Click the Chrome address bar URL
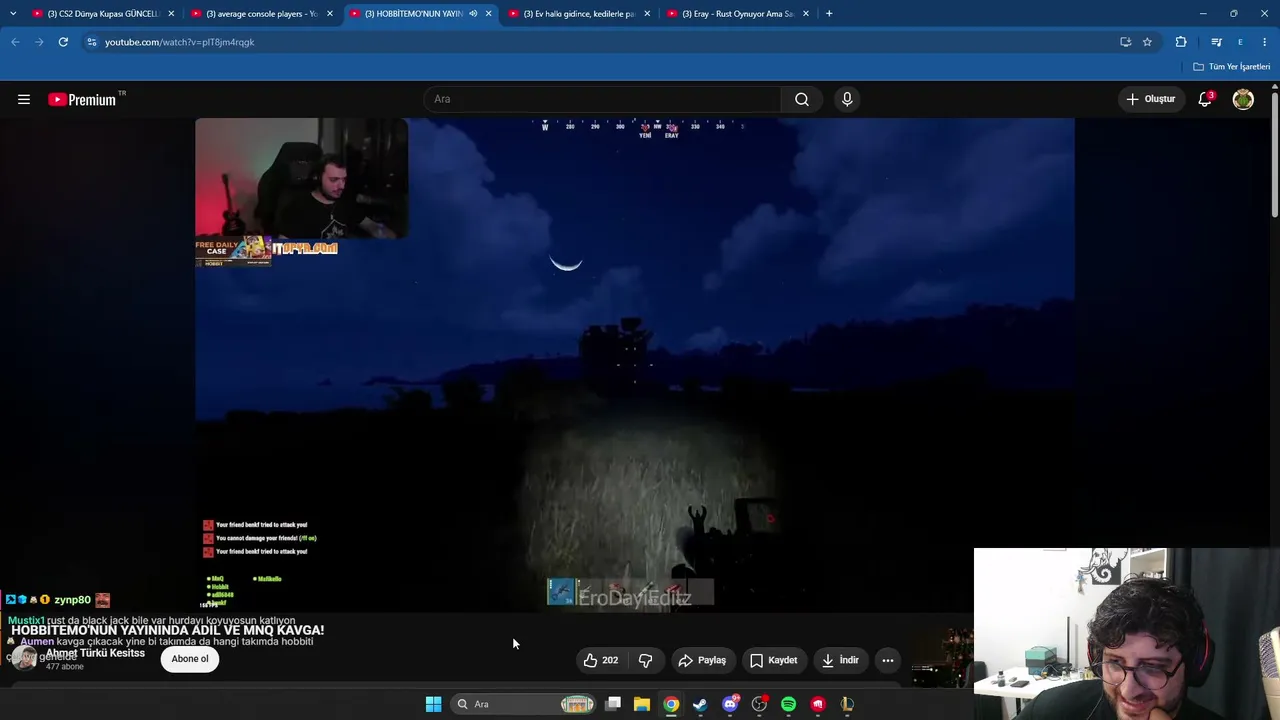Viewport: 1280px width, 720px height. click(180, 42)
